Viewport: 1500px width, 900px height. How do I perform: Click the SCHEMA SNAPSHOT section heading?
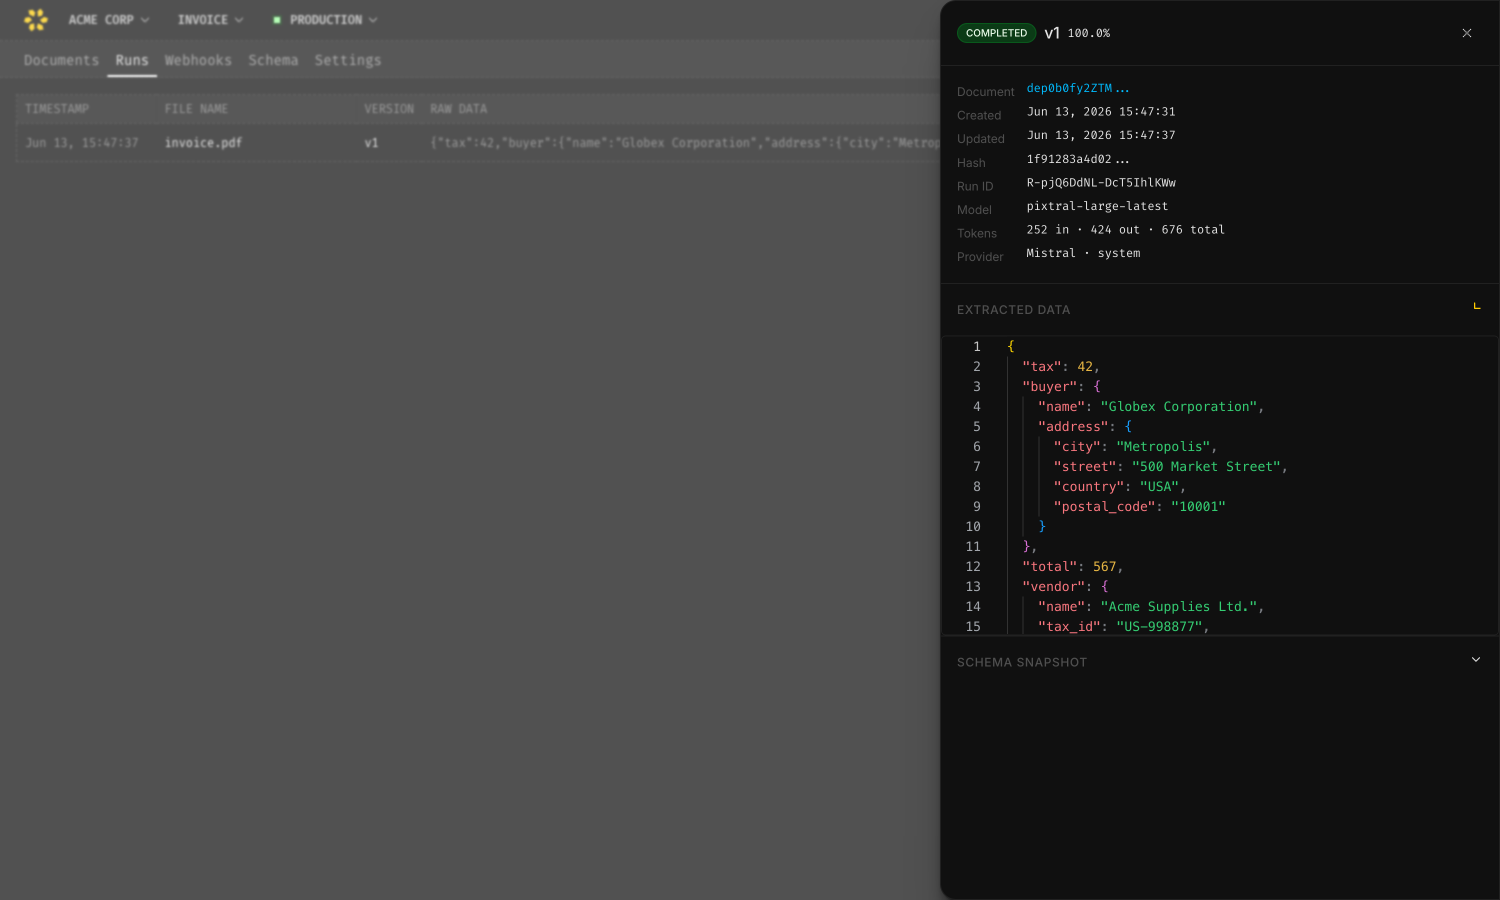point(1022,663)
